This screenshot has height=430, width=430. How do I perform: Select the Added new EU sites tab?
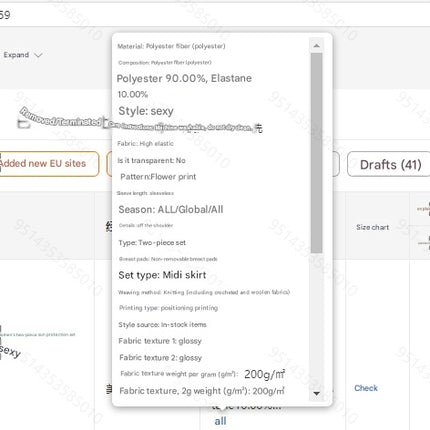[48, 164]
